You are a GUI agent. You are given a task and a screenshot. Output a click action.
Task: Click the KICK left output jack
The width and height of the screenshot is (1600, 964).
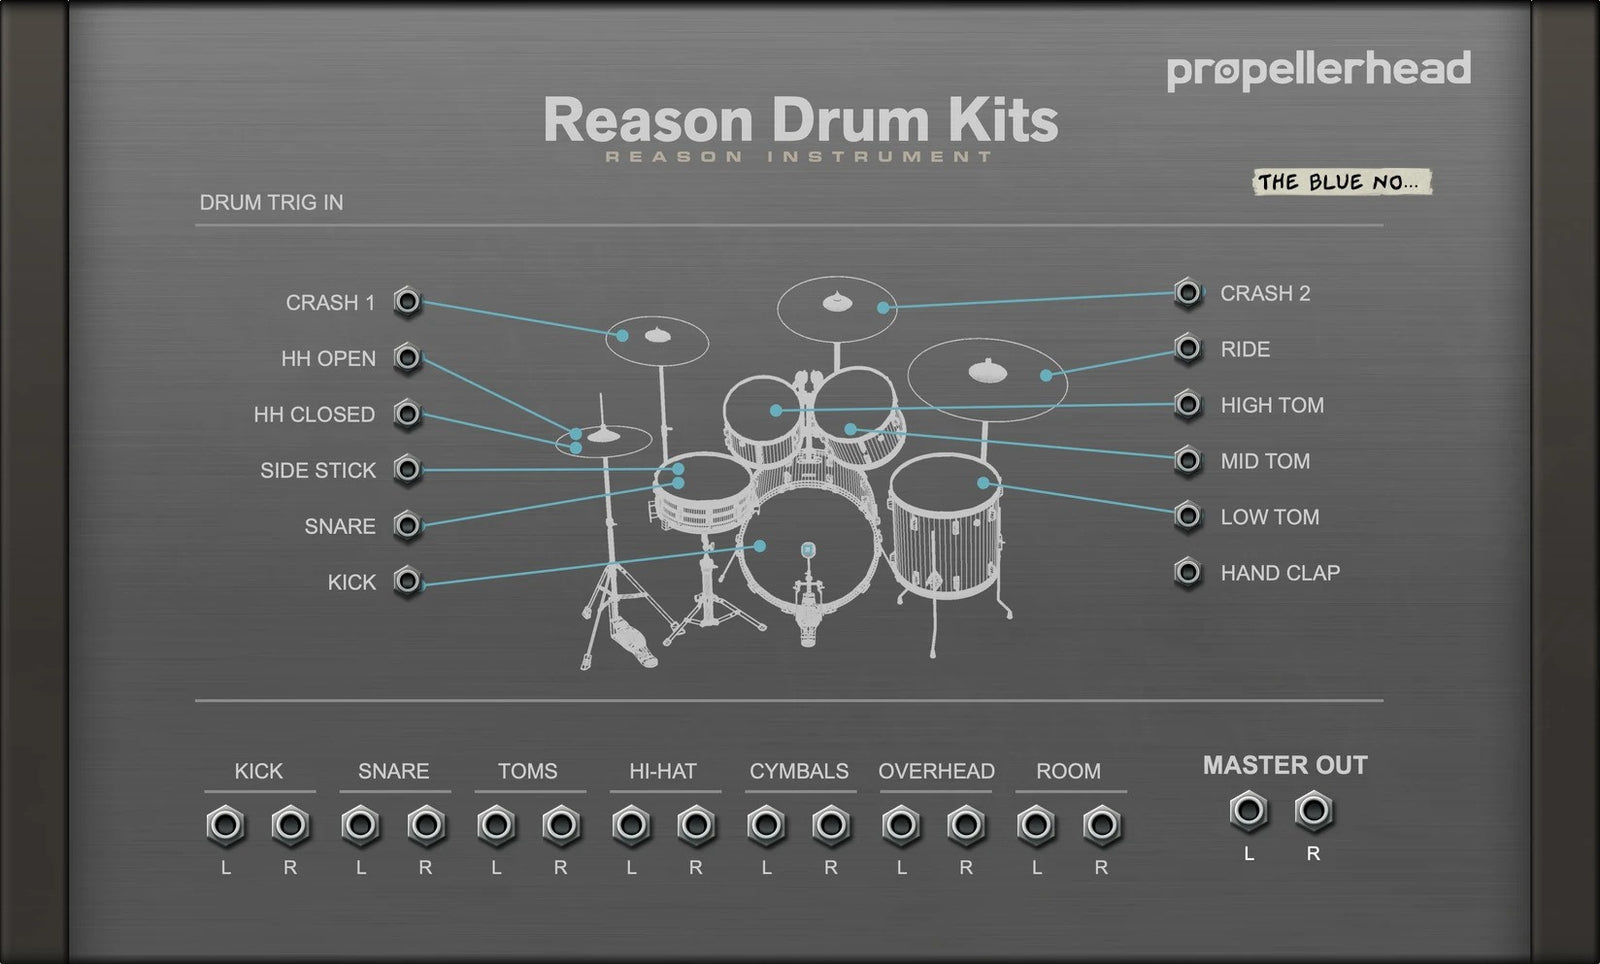click(x=225, y=826)
